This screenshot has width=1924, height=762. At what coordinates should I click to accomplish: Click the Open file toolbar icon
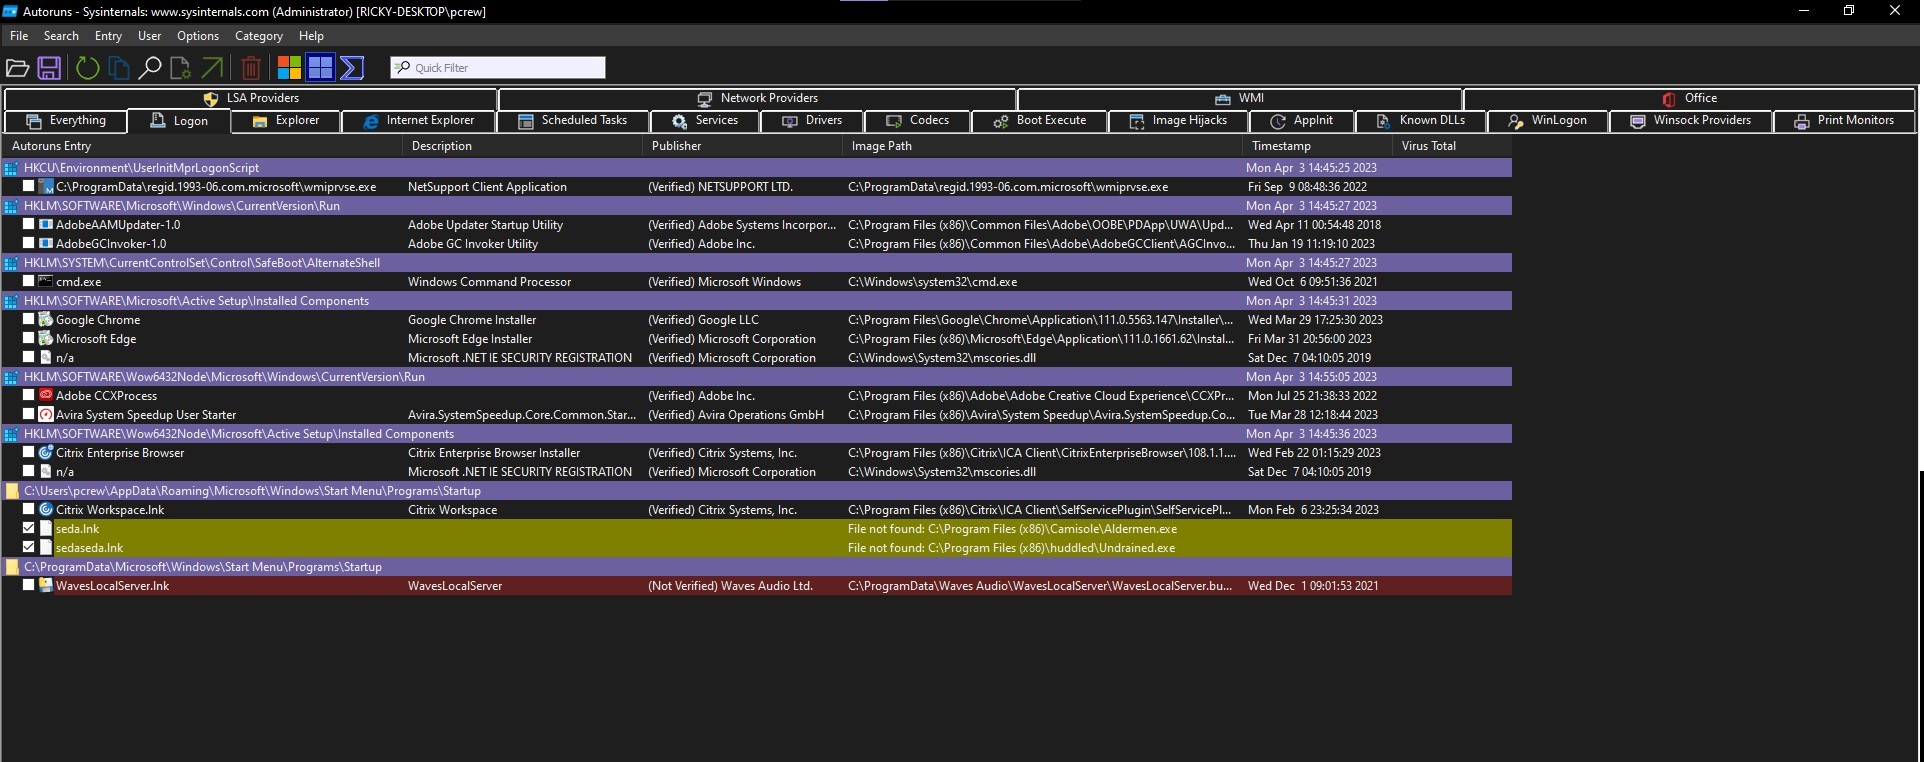(x=17, y=68)
